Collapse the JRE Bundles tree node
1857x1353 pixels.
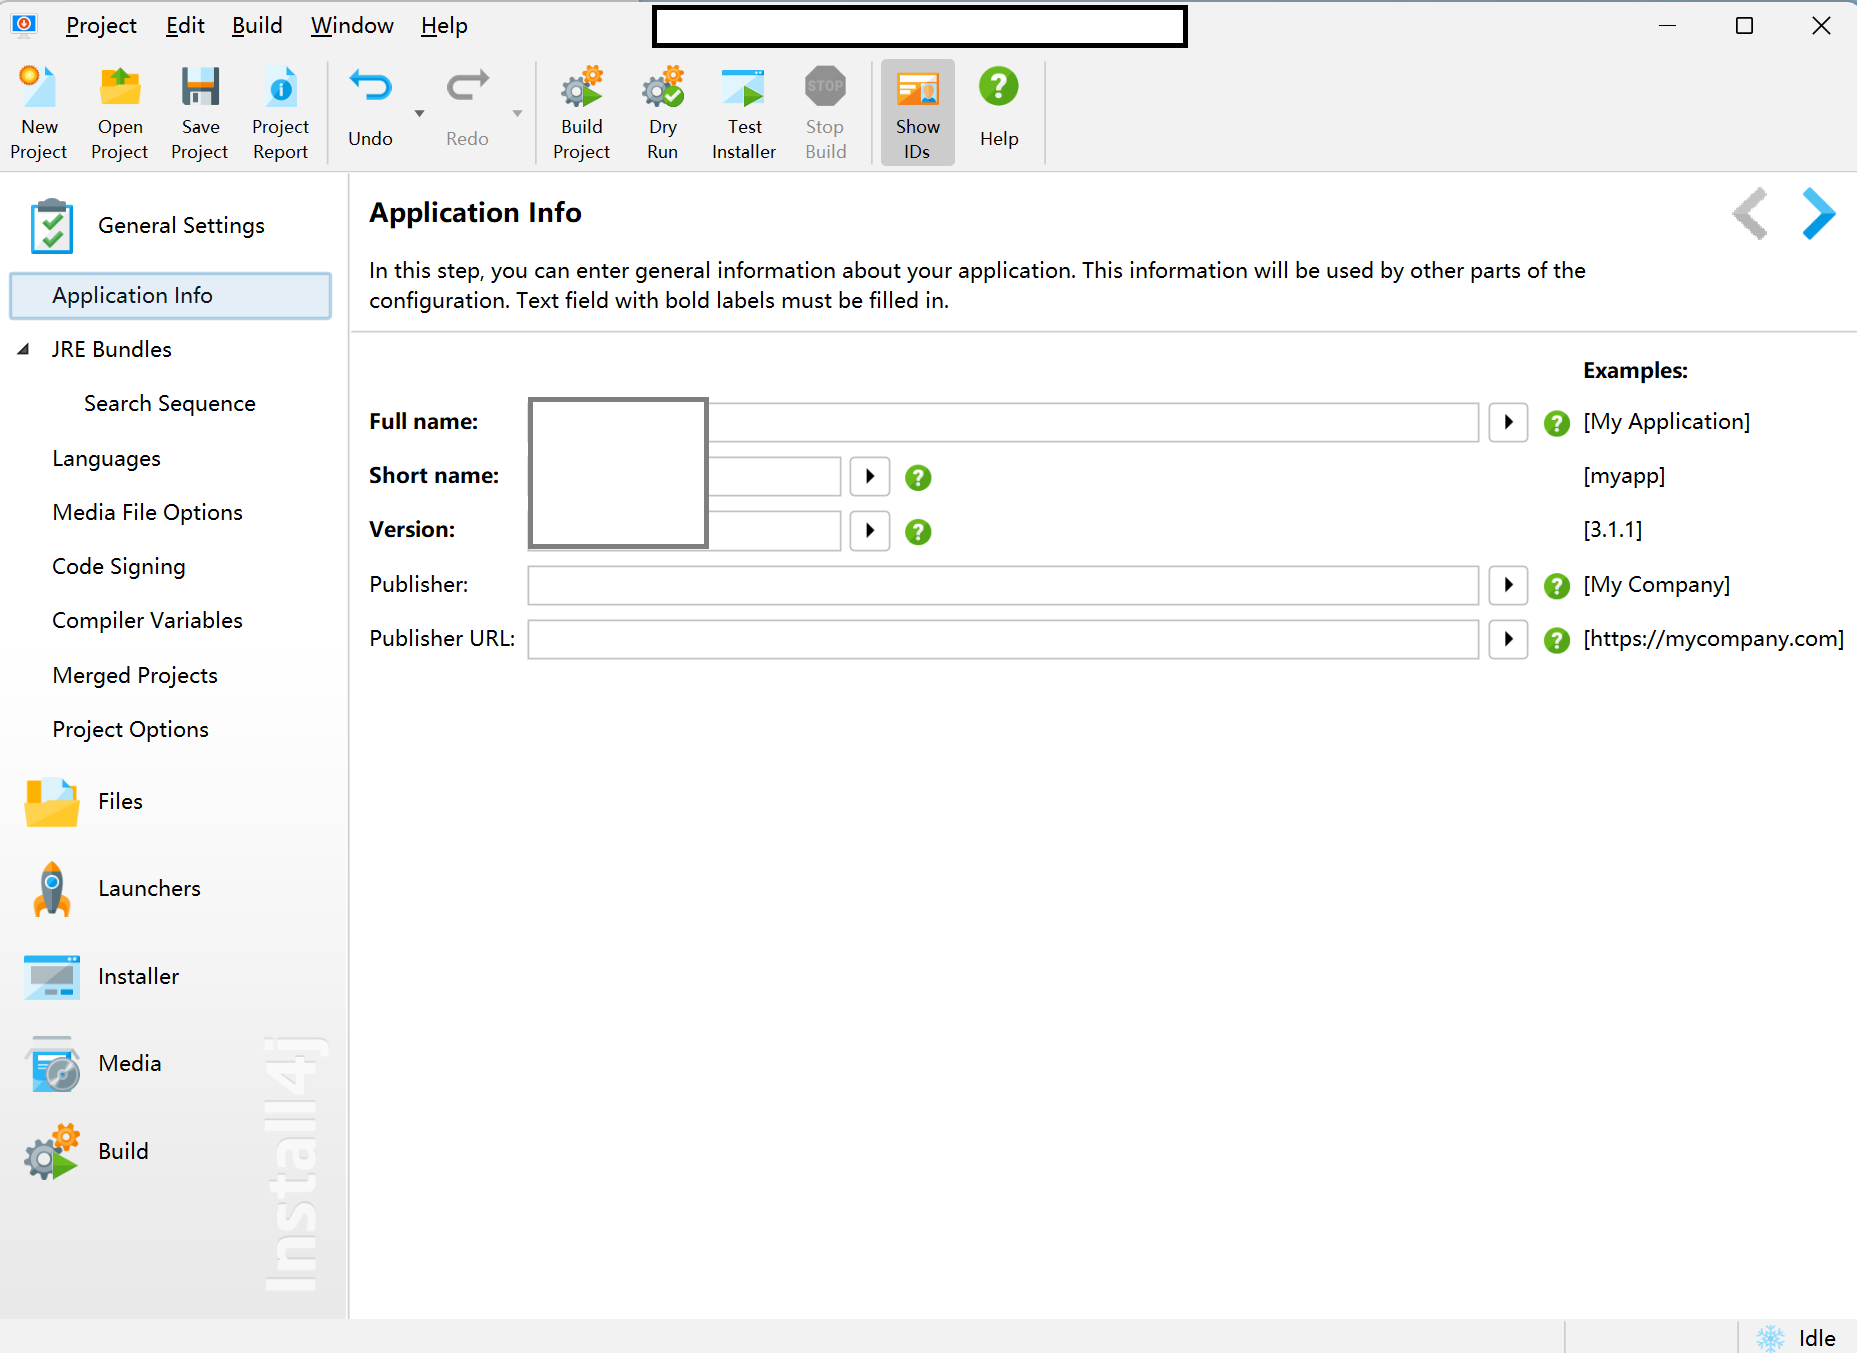(23, 350)
